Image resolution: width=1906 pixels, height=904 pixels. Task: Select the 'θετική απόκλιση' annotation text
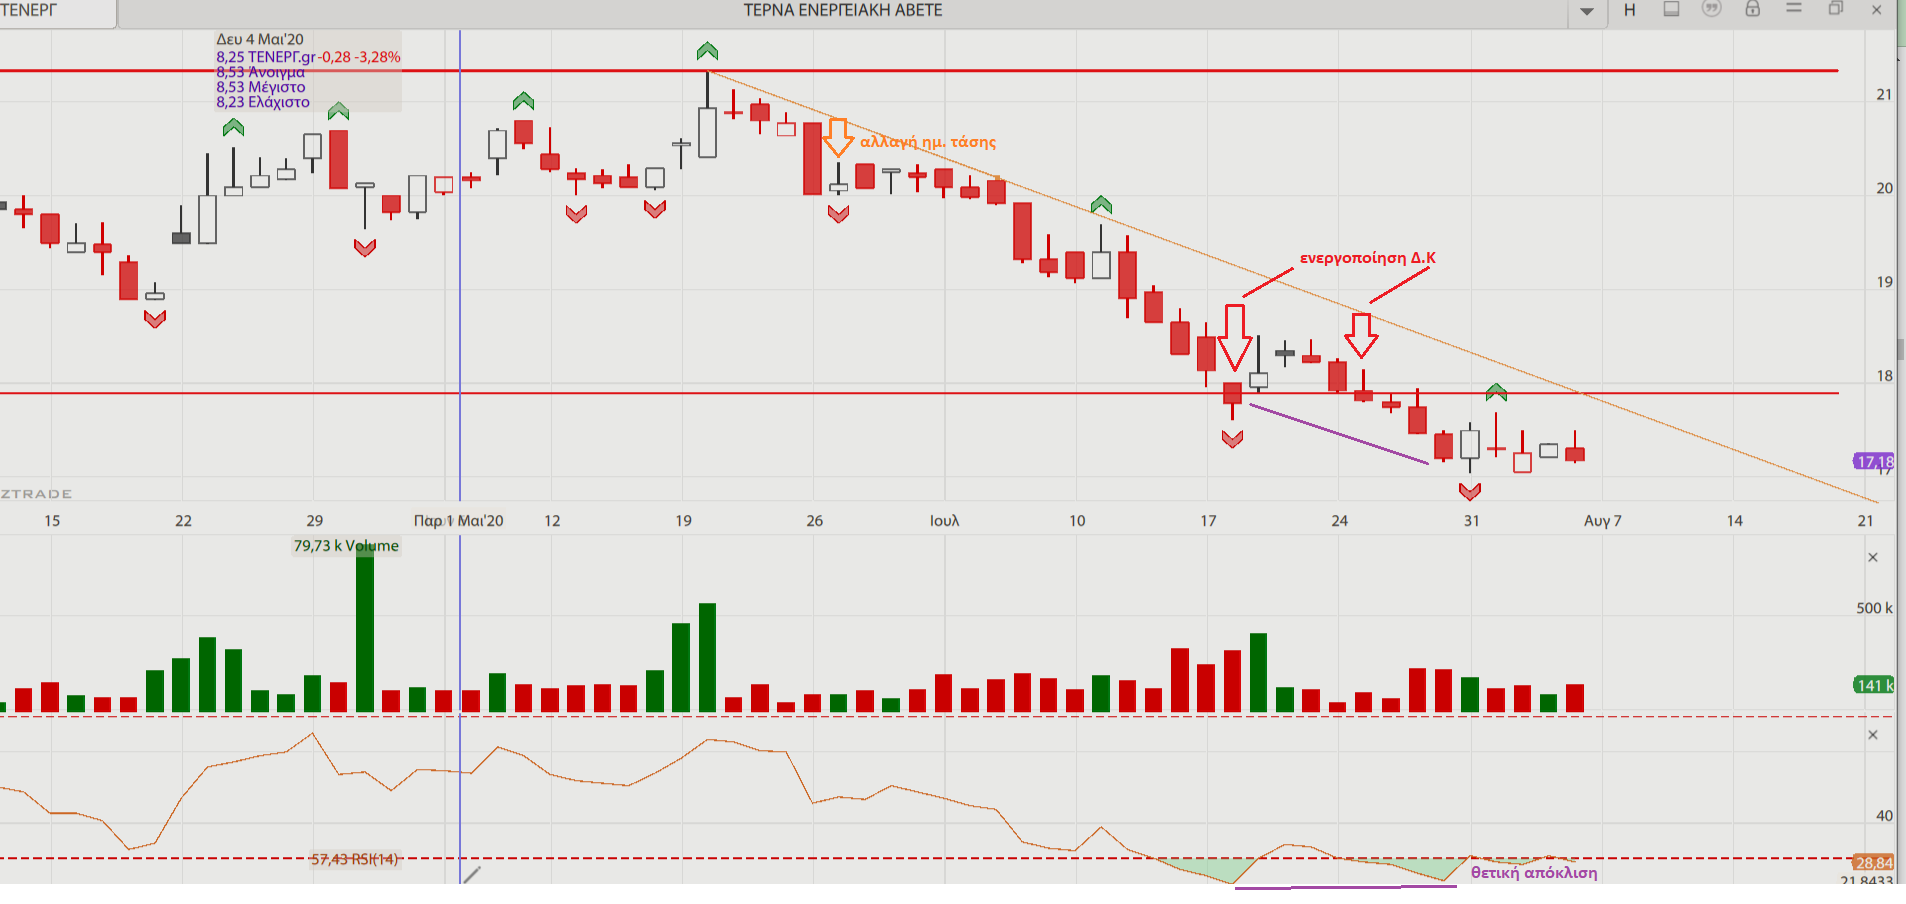coord(1534,873)
